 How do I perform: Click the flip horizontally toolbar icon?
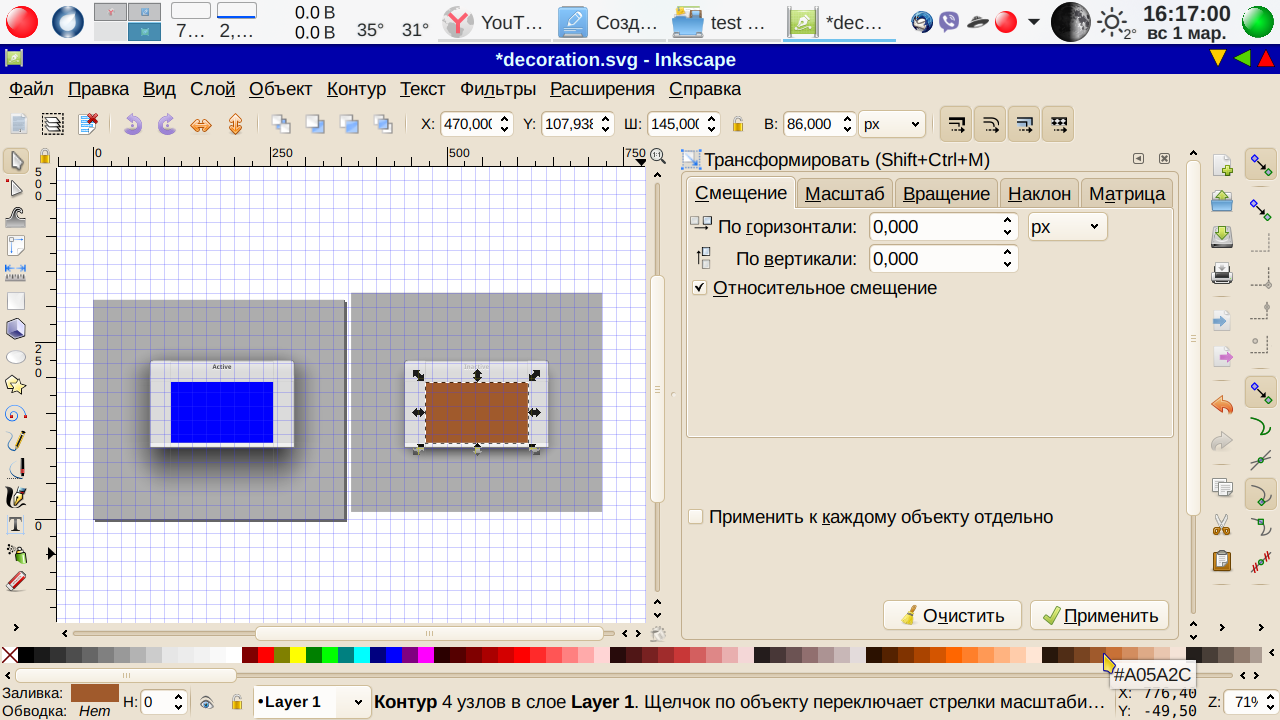coord(201,125)
